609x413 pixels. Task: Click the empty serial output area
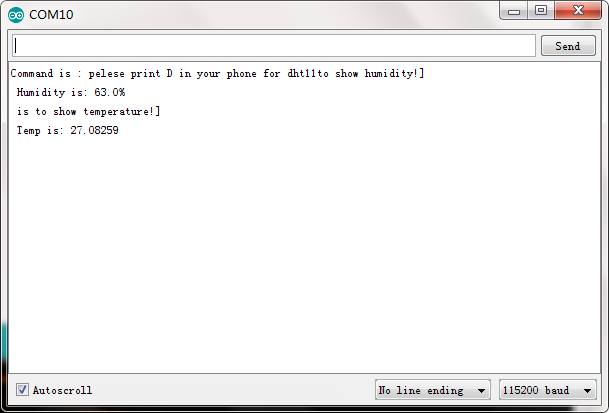304,253
